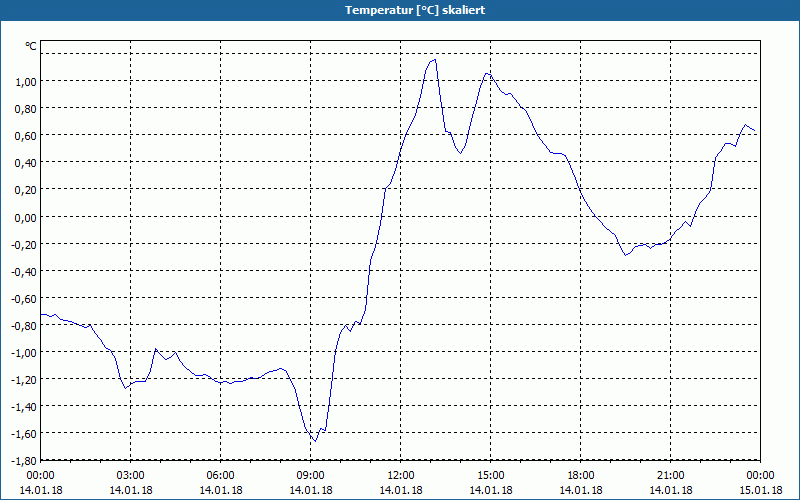Click the 0,60 y-axis label
This screenshot has width=800, height=500.
click(26, 135)
